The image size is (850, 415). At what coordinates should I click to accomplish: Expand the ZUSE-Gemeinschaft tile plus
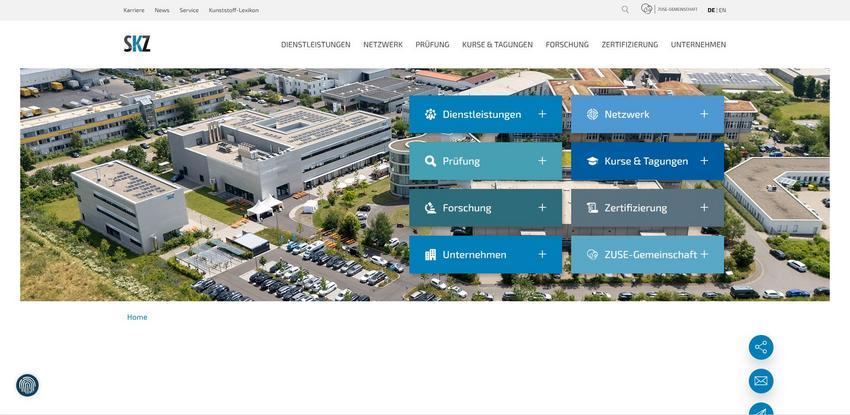(704, 254)
